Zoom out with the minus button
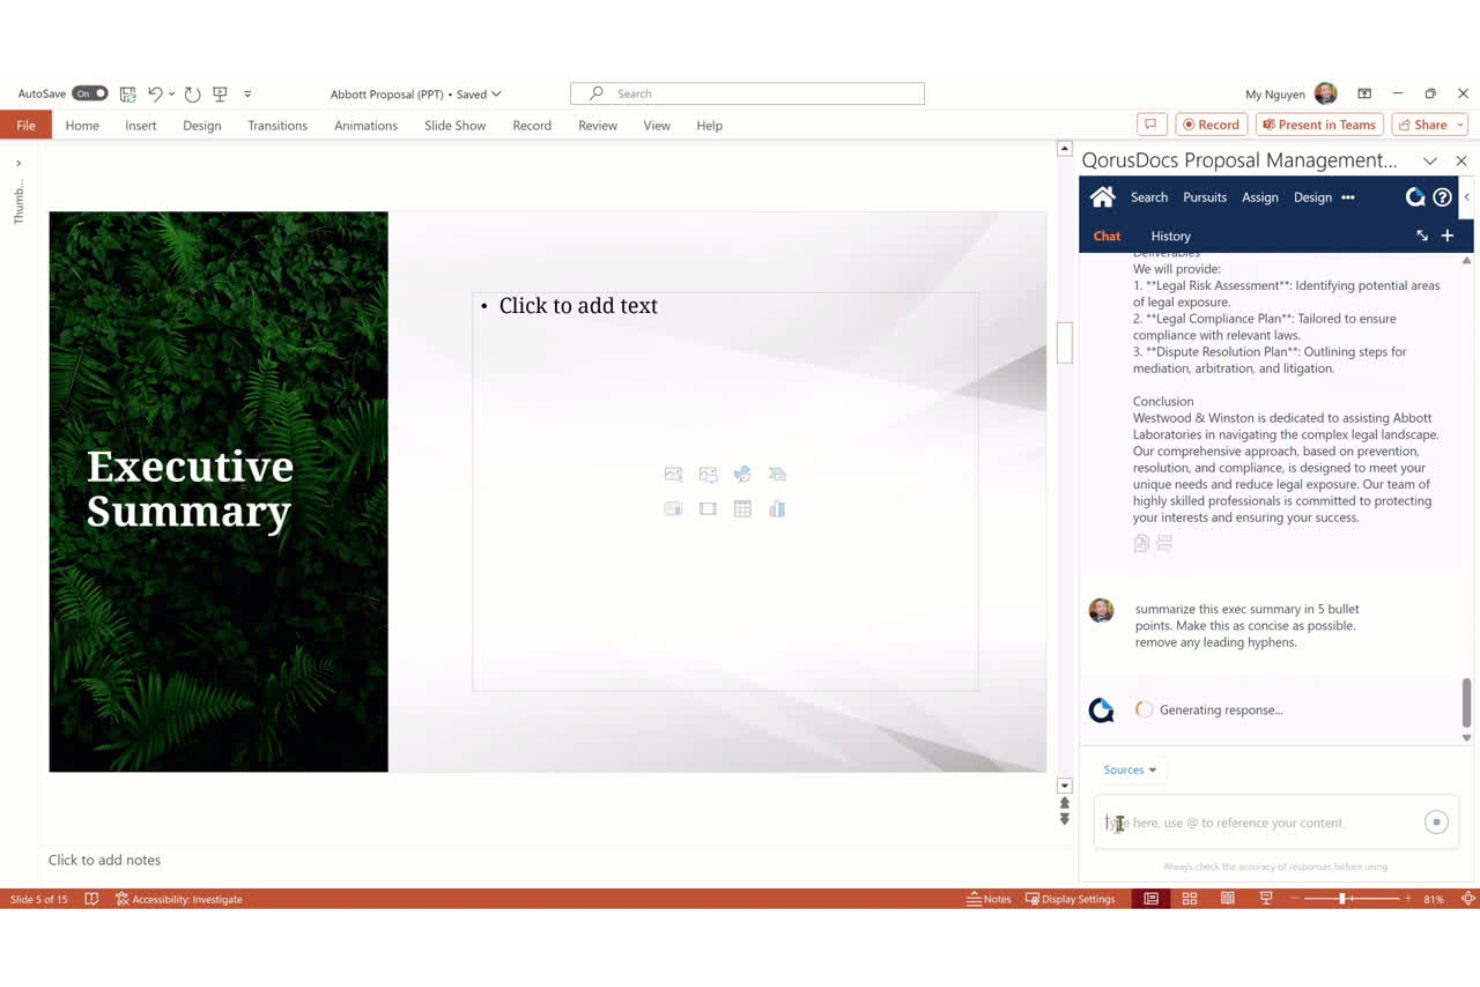Viewport: 1480px width, 987px height. tap(1294, 899)
